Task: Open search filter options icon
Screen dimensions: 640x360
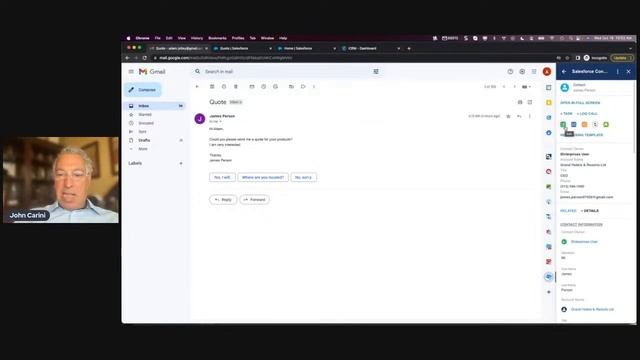Action: point(376,71)
